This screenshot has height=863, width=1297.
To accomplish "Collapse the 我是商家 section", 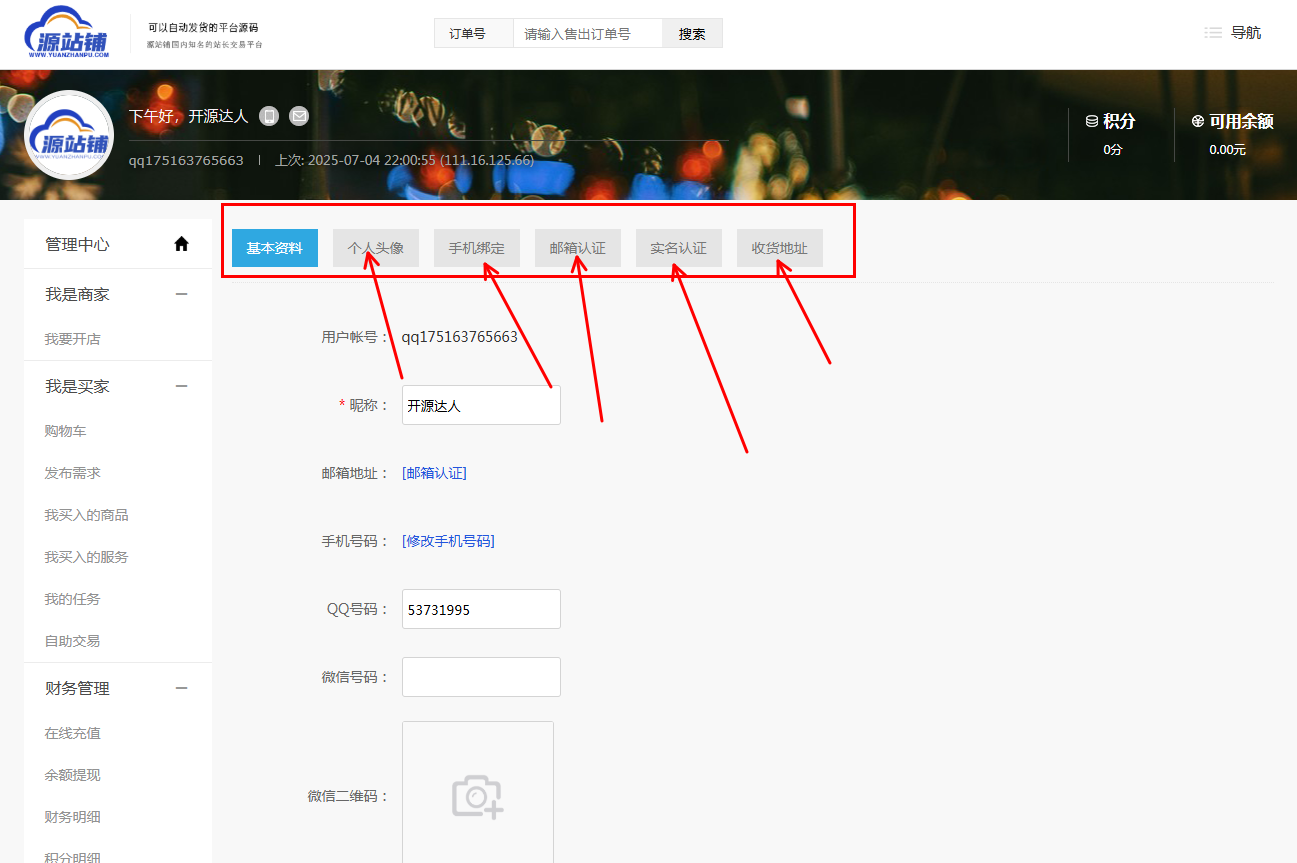I will point(181,294).
